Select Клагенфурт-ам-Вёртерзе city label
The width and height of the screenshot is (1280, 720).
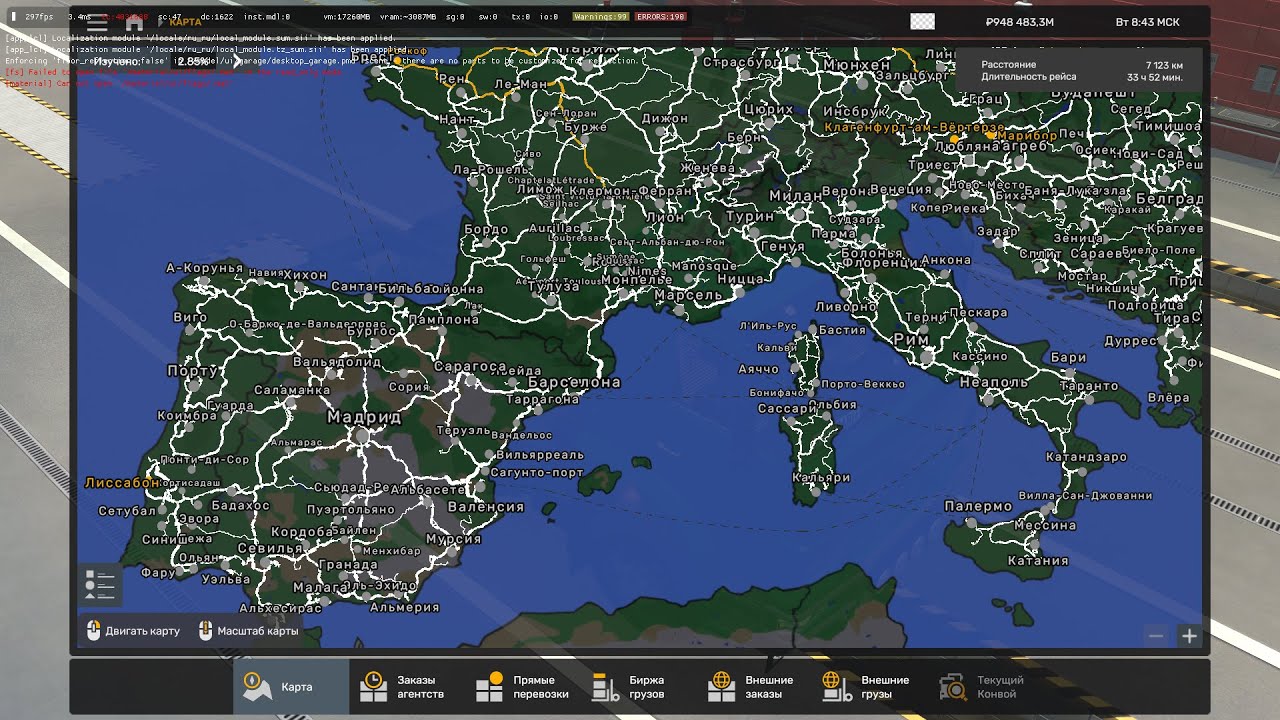click(914, 128)
